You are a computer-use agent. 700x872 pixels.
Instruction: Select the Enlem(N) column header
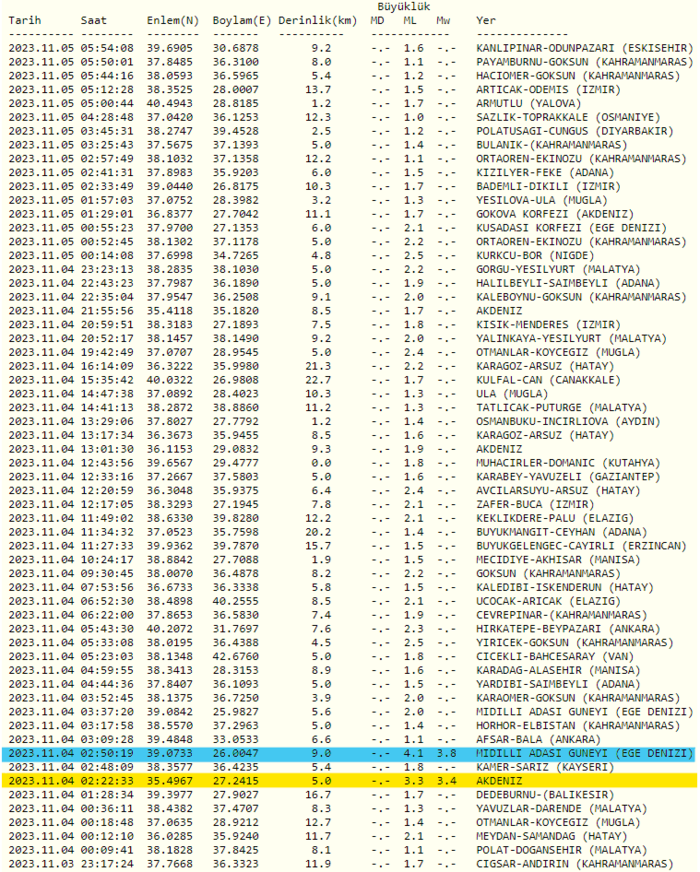(x=173, y=20)
